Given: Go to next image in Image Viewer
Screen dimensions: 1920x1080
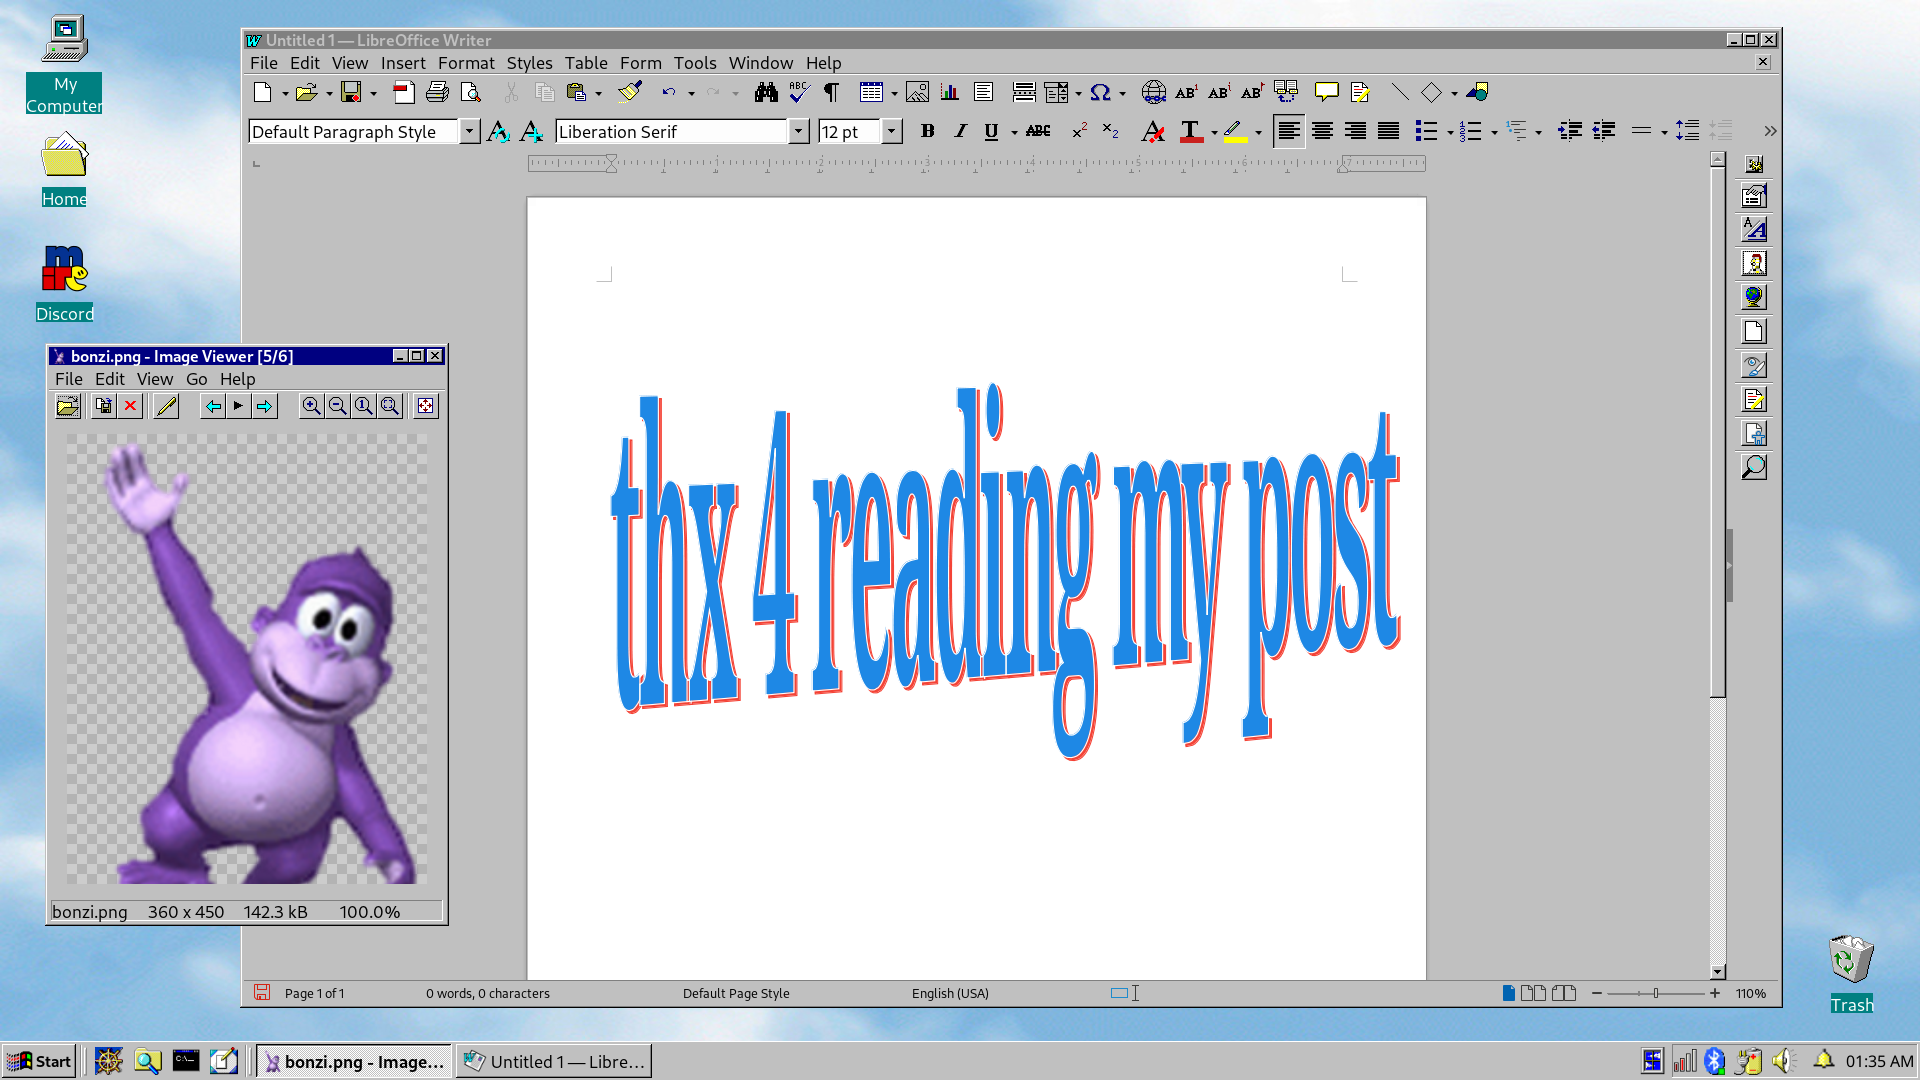Looking at the screenshot, I should point(264,406).
